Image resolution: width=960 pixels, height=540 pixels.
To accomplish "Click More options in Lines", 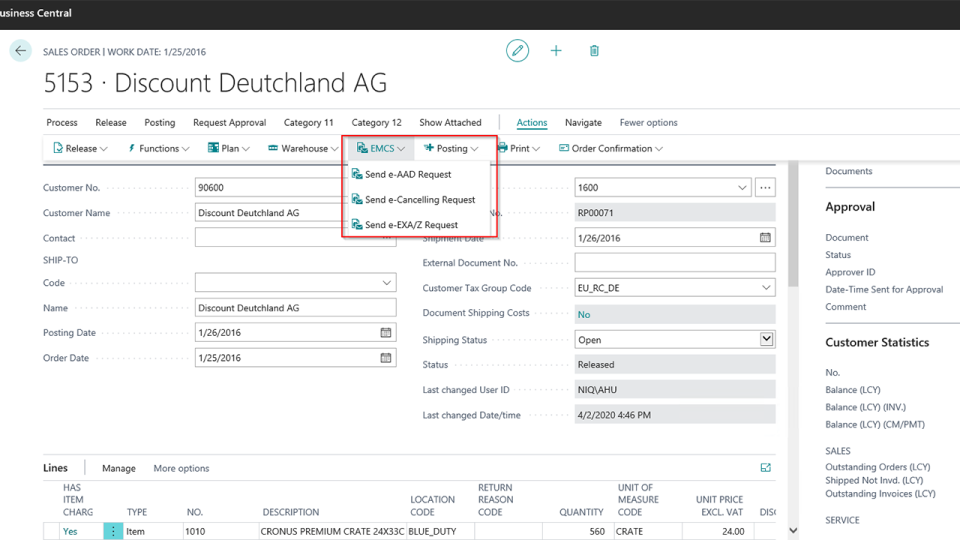I will click(181, 468).
